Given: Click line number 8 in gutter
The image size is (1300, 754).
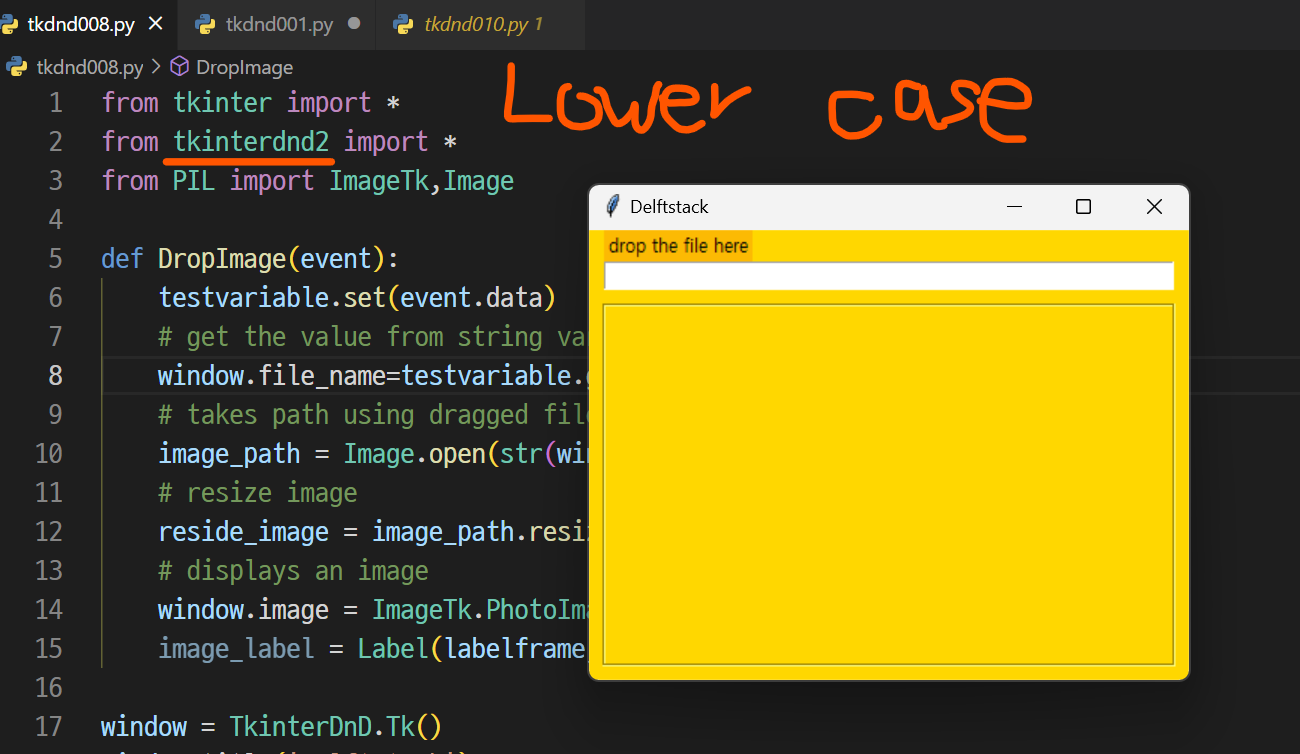Looking at the screenshot, I should click(55, 376).
